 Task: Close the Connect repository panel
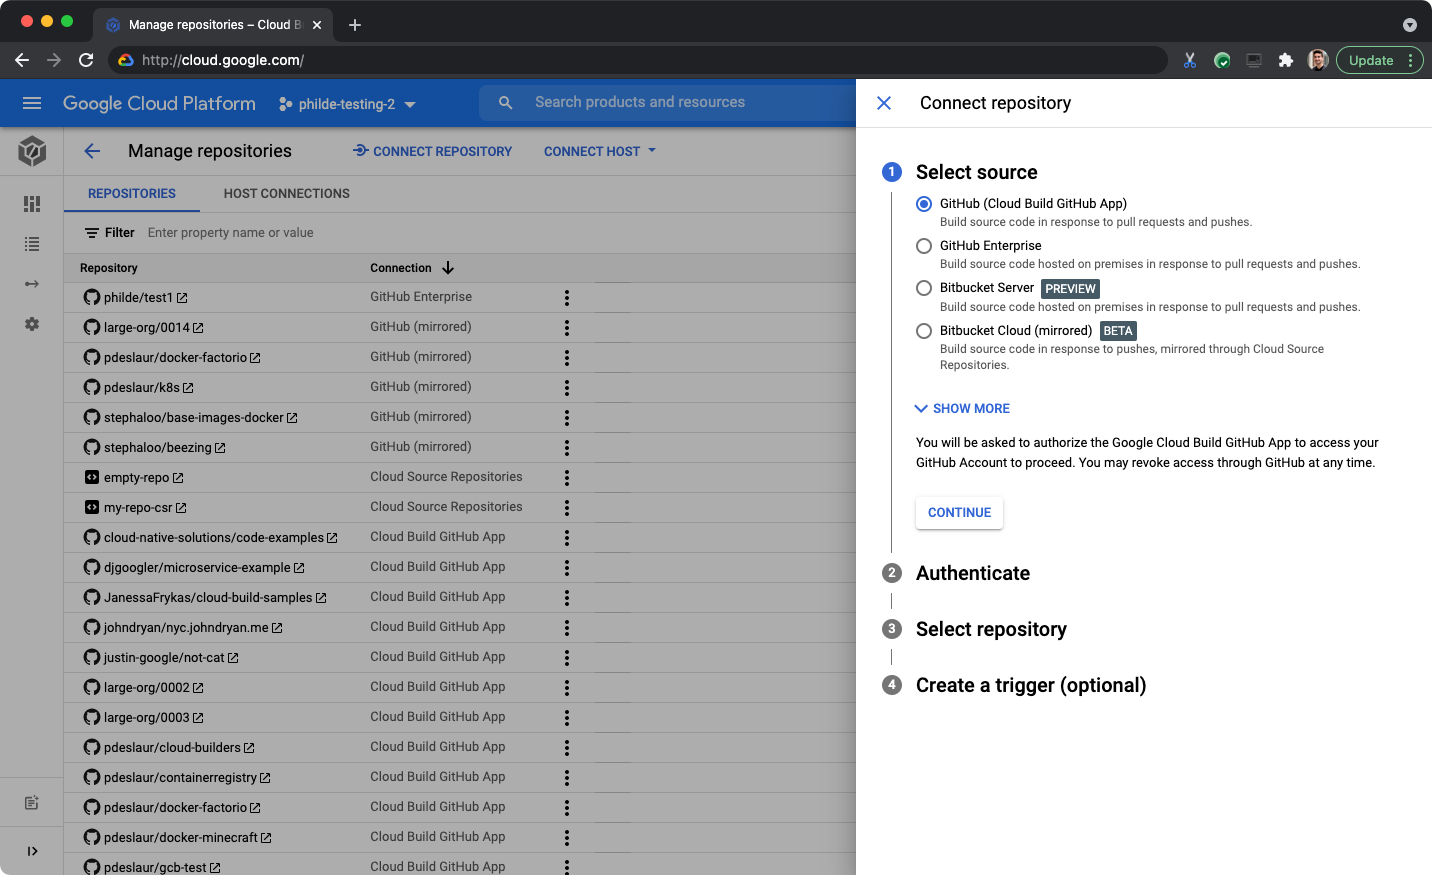click(x=884, y=103)
